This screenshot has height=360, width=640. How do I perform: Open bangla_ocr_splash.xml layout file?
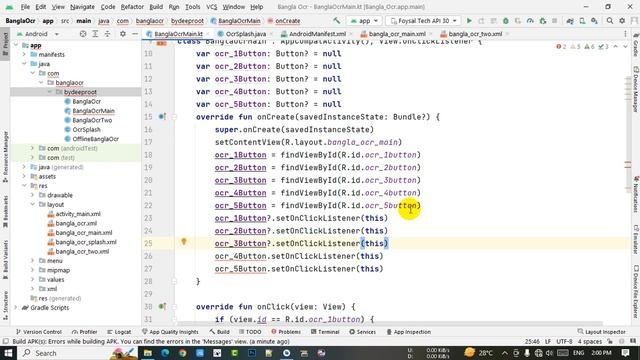pos(86,242)
